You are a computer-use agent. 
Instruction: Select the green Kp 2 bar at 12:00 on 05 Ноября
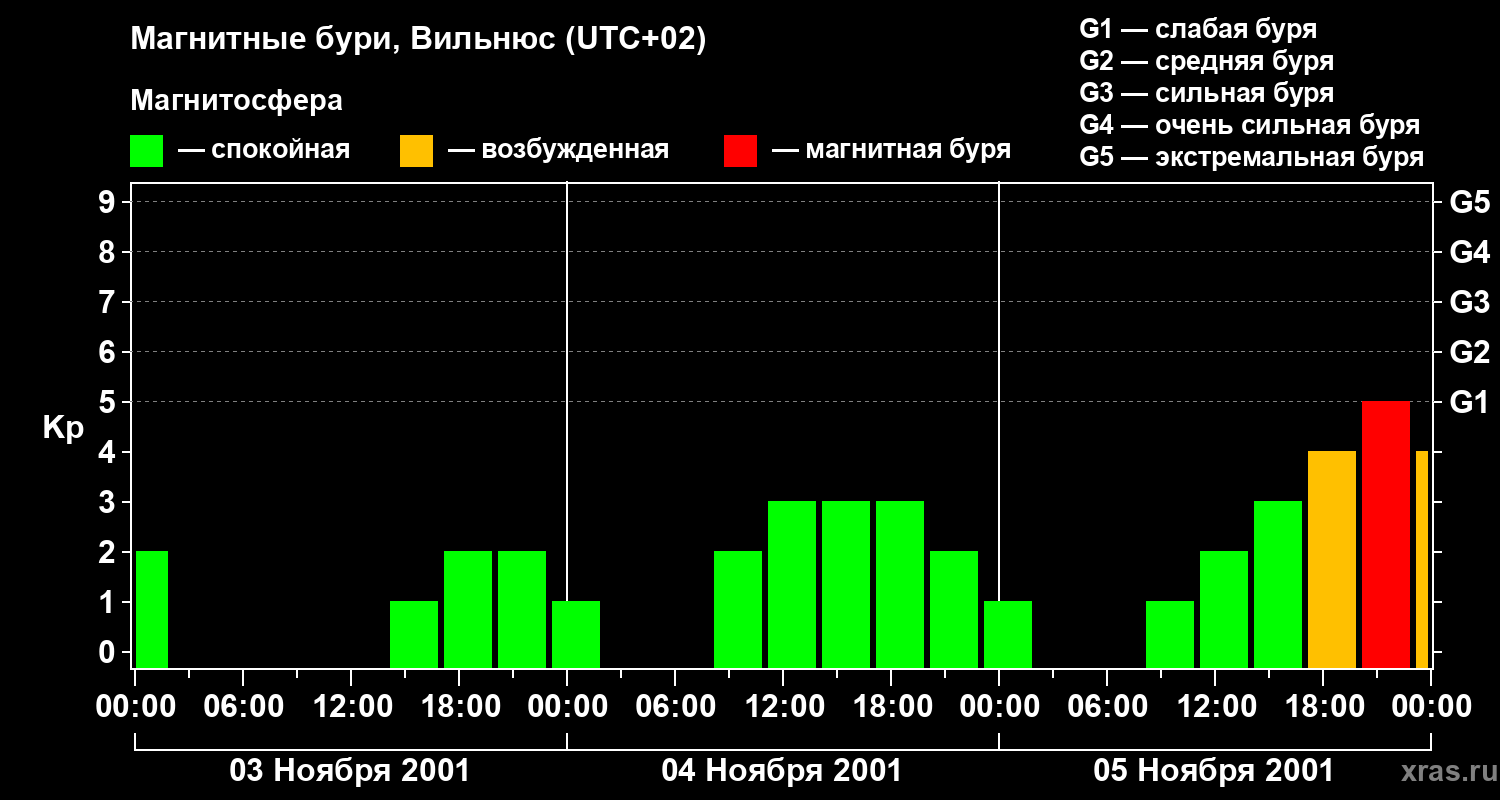coord(1224,610)
